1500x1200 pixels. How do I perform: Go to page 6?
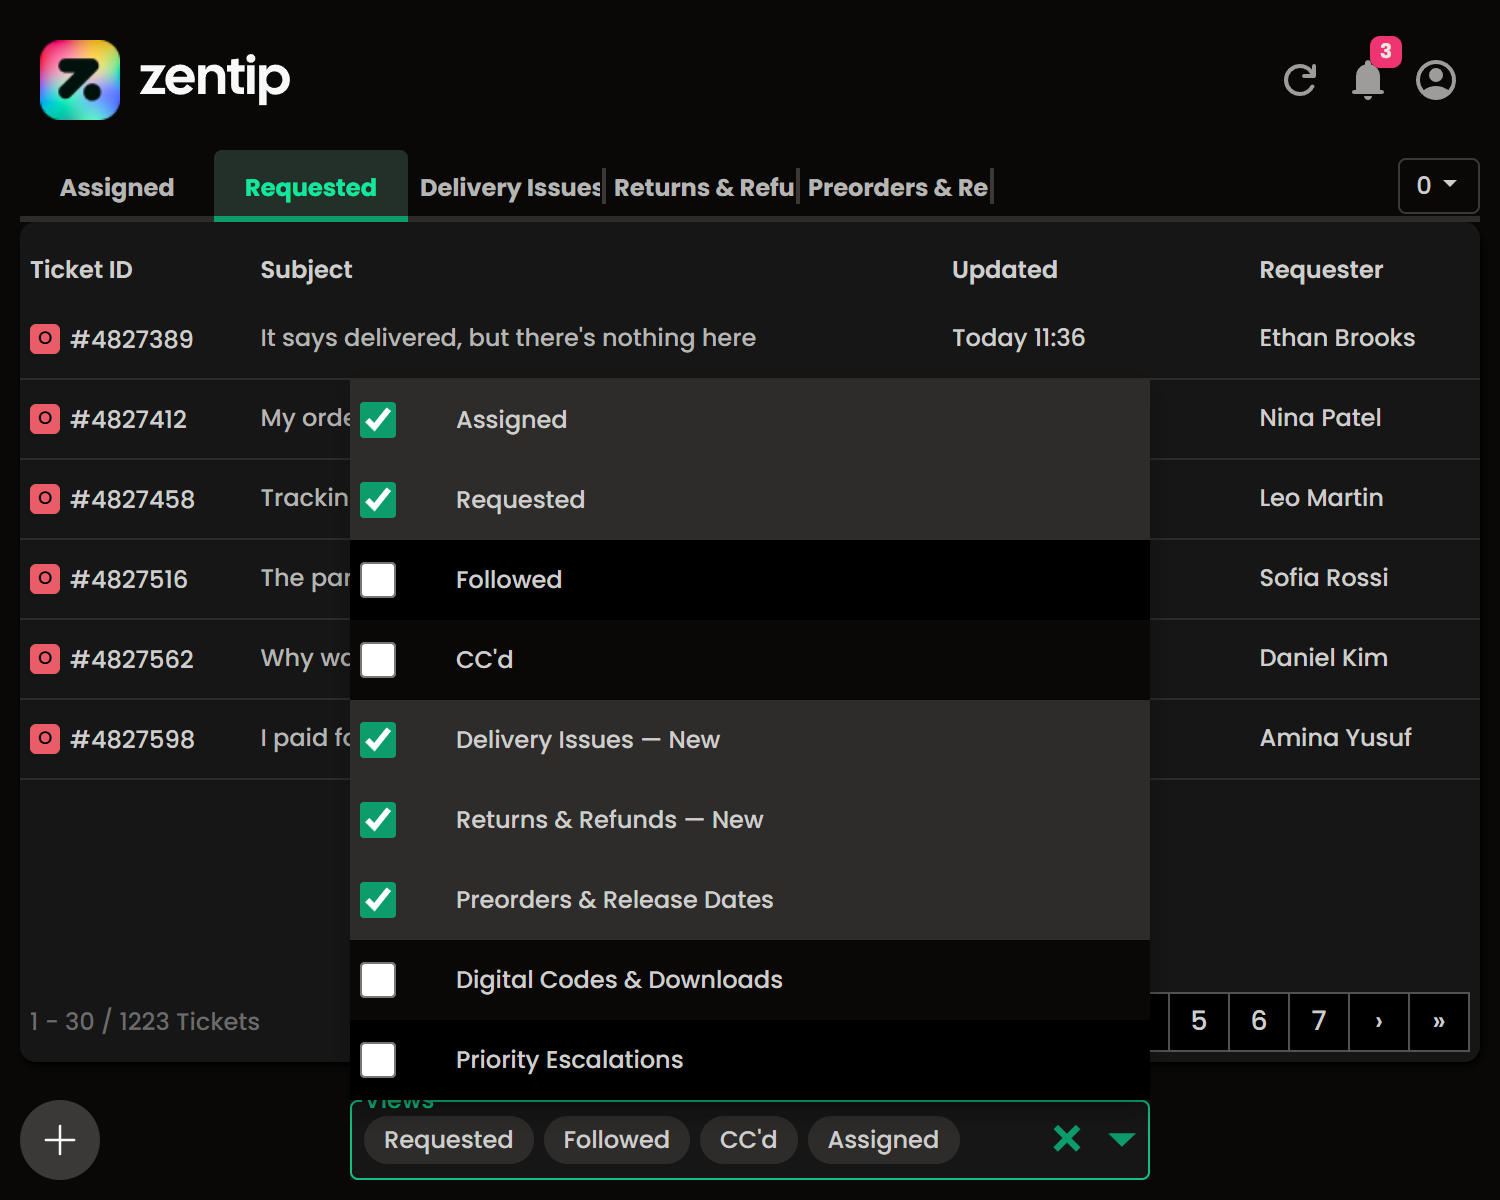pyautogui.click(x=1259, y=1021)
